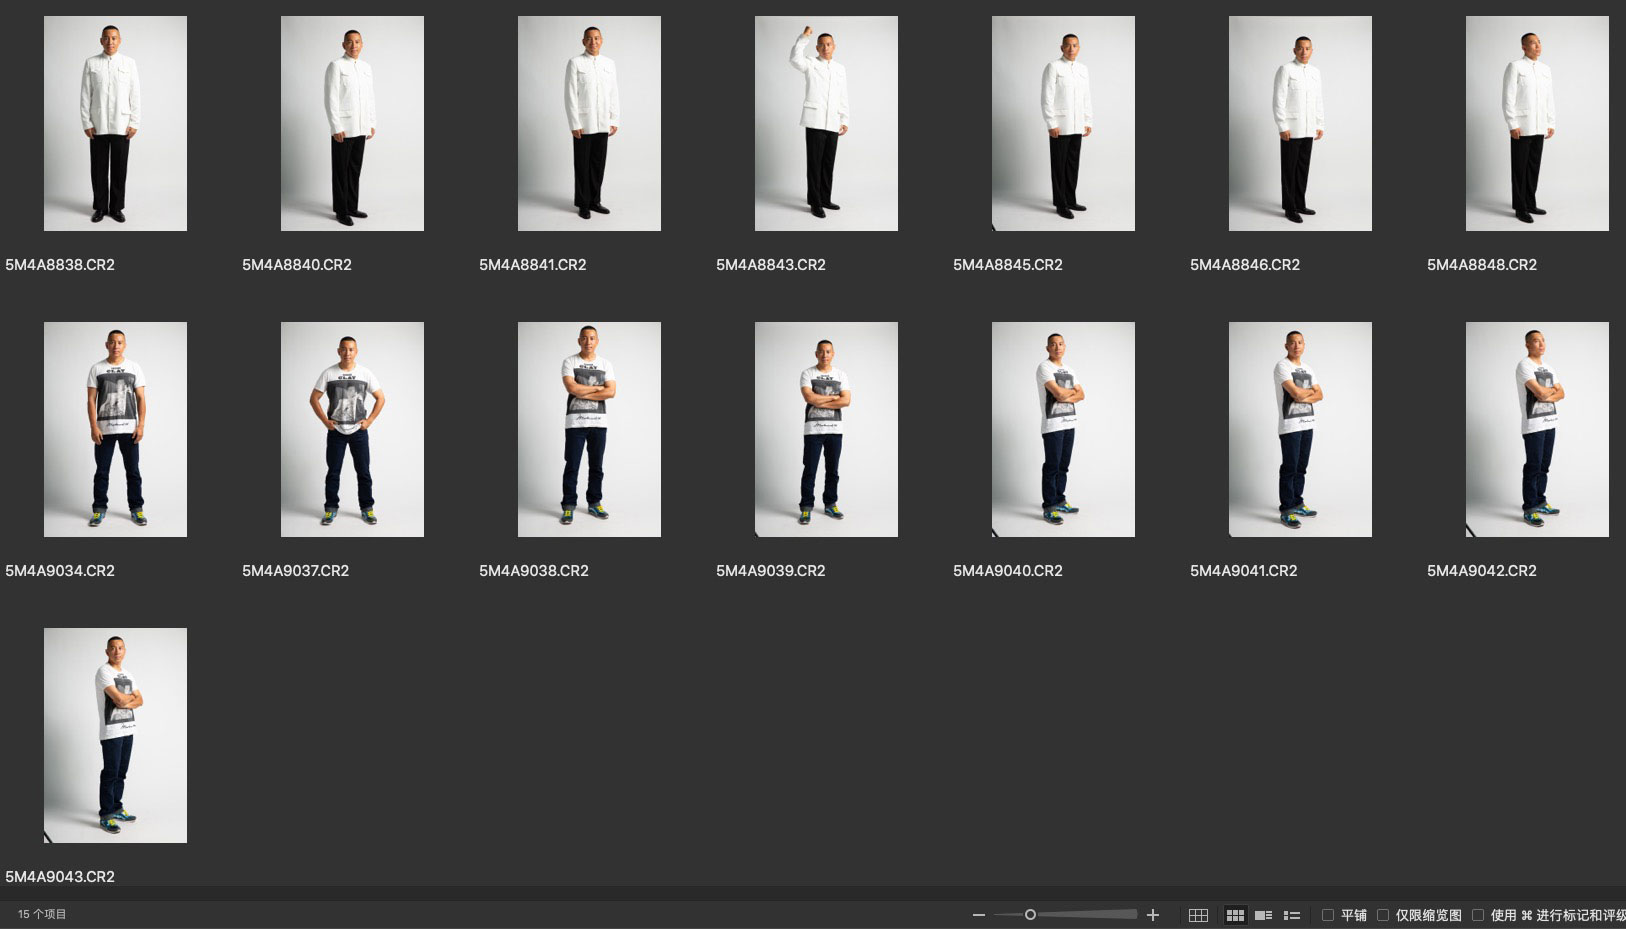Click the 5M4A8848.CR2 thumbnail image
The image size is (1626, 929).
pos(1537,123)
